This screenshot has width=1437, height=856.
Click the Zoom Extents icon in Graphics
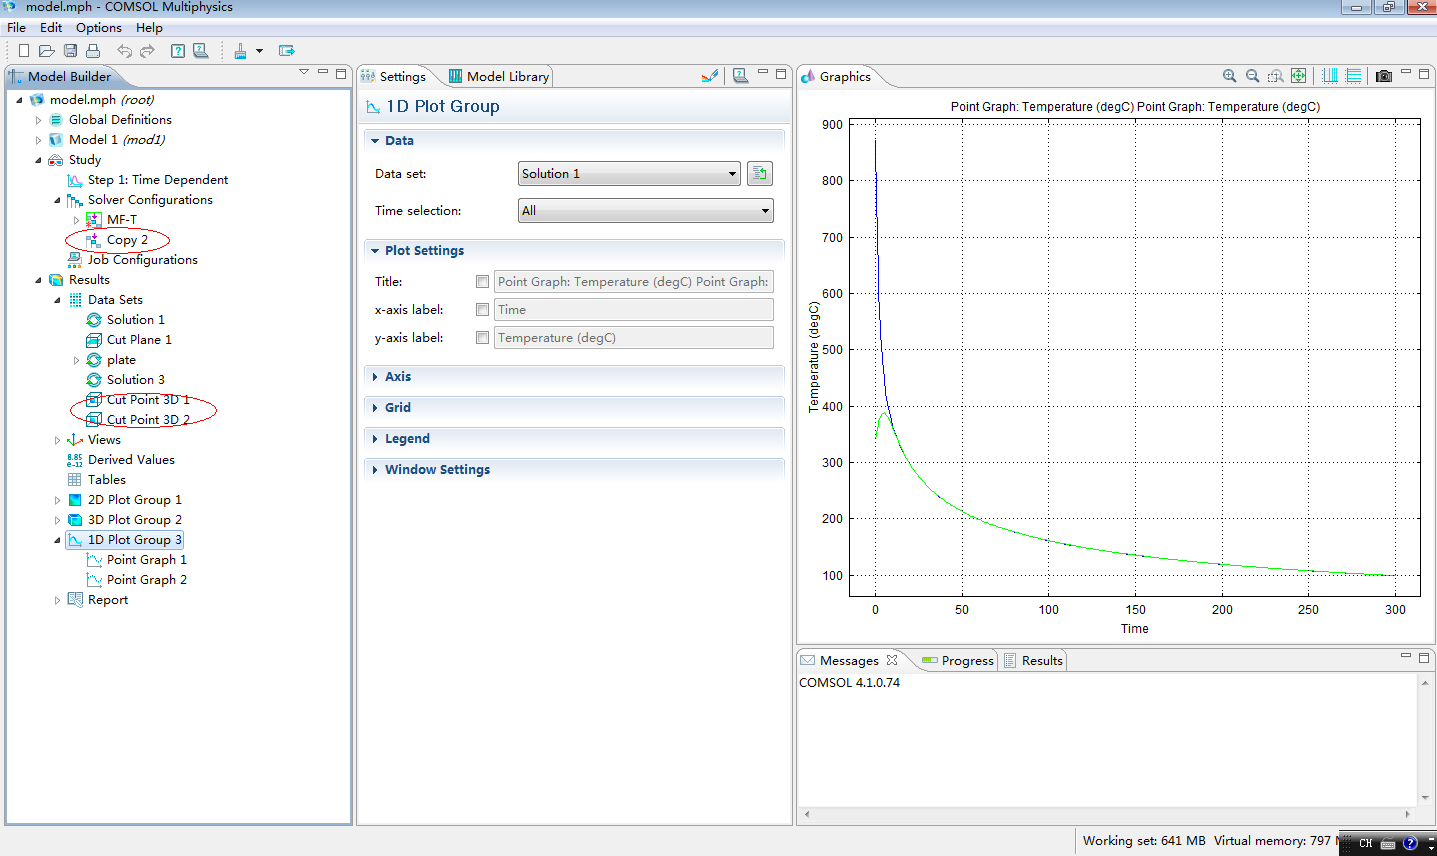pyautogui.click(x=1298, y=76)
